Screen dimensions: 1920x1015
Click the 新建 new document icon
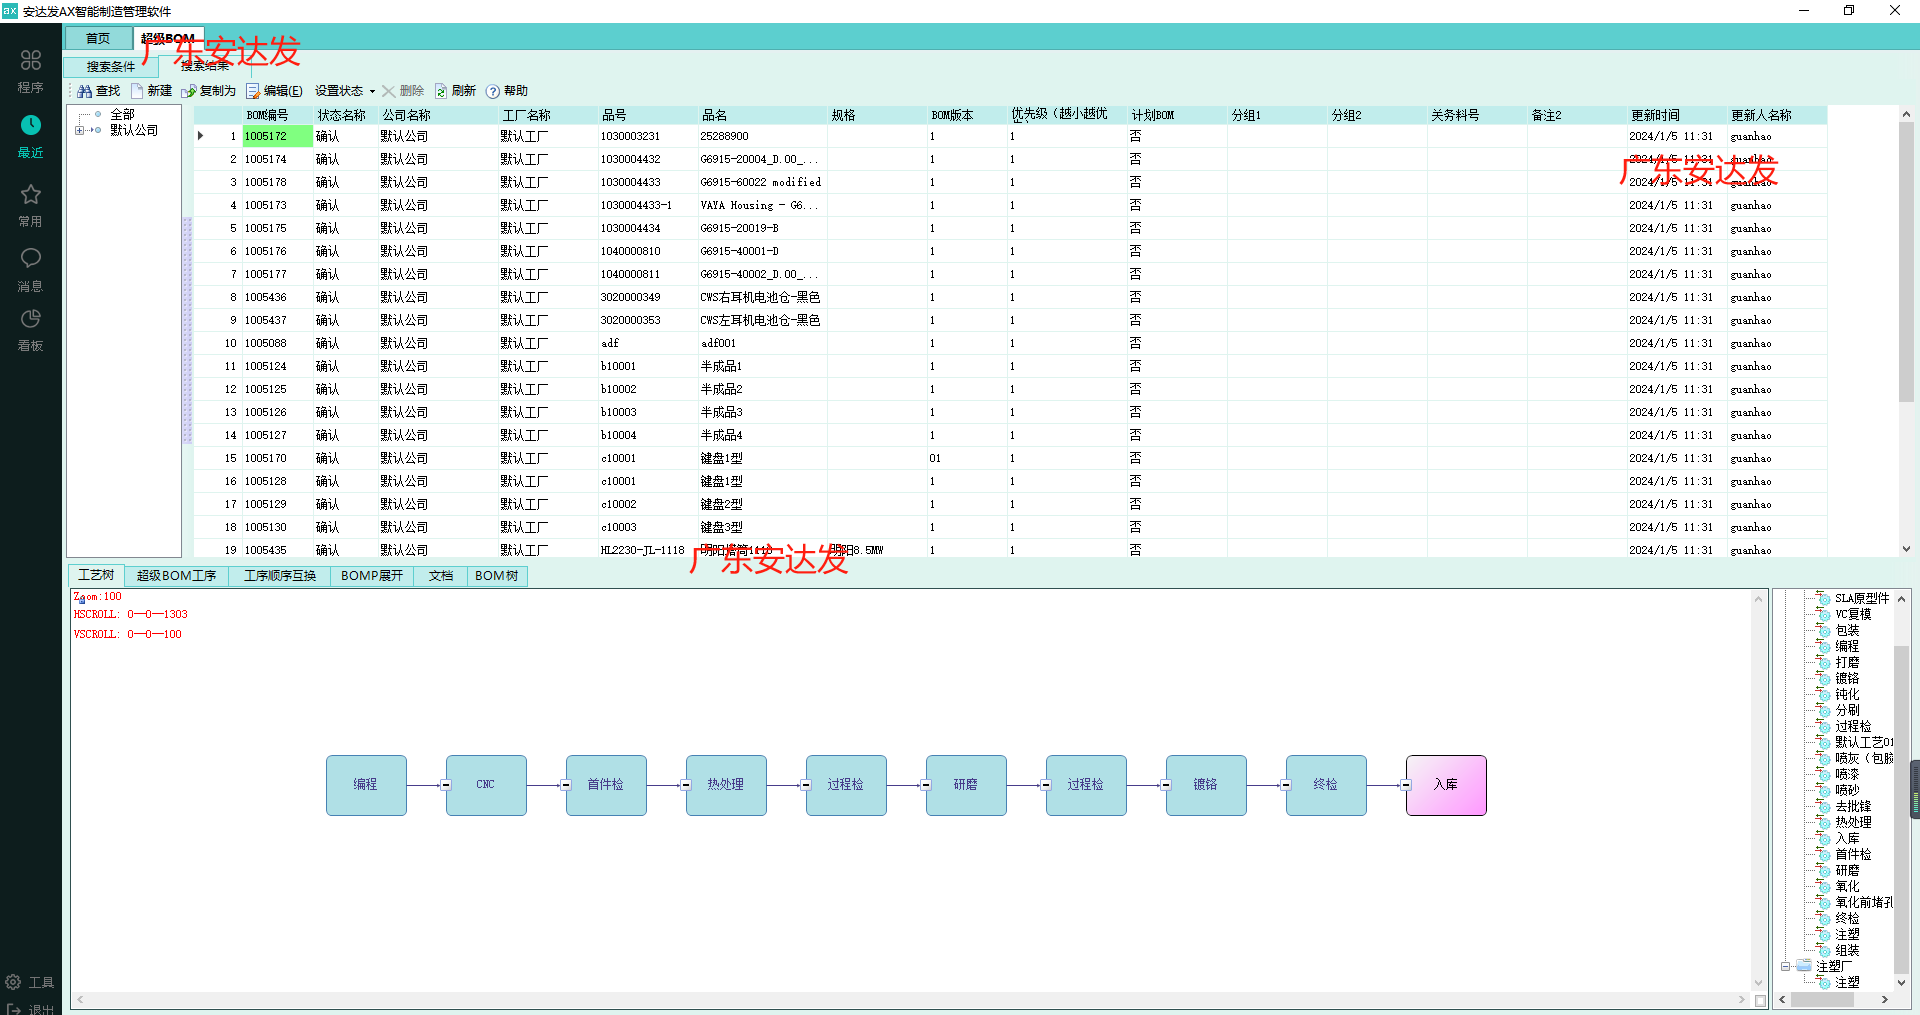pyautogui.click(x=137, y=91)
